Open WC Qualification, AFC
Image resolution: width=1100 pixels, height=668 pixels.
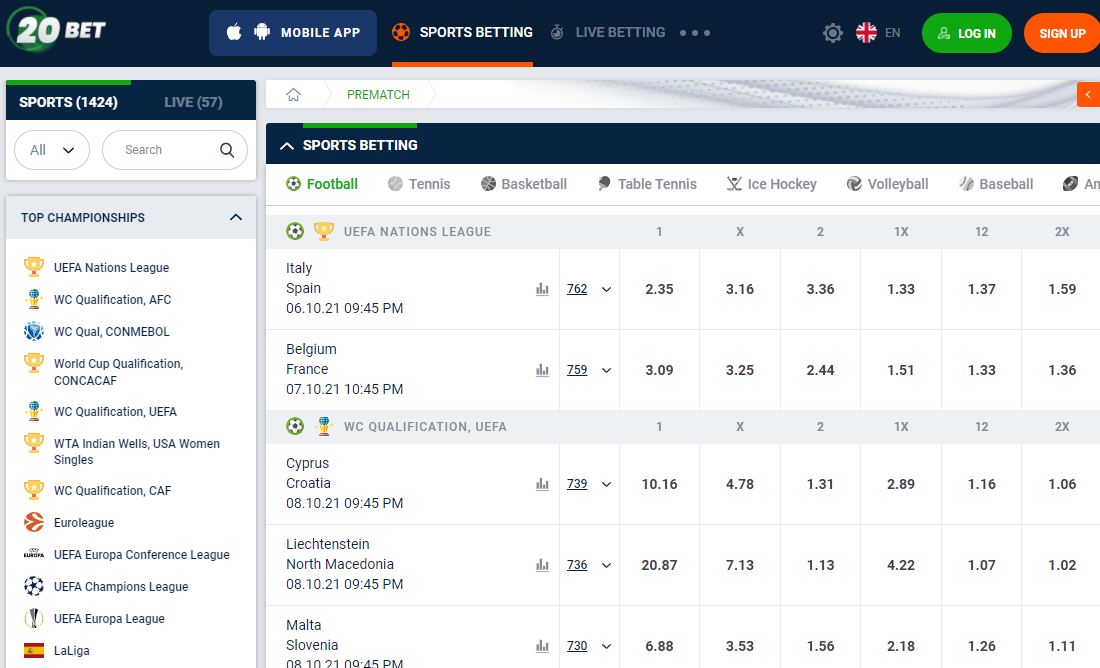pyautogui.click(x=112, y=300)
